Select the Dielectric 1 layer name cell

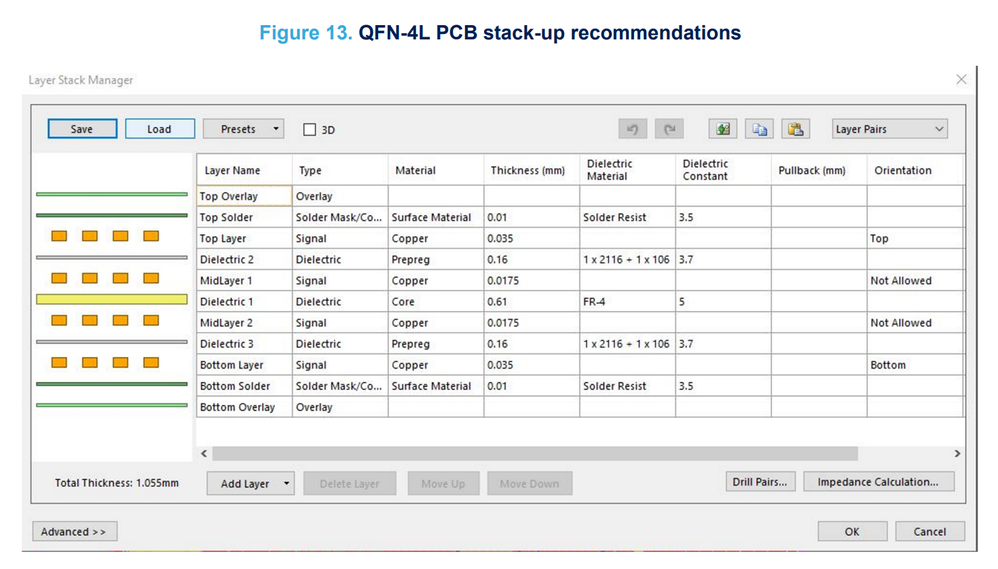click(244, 301)
